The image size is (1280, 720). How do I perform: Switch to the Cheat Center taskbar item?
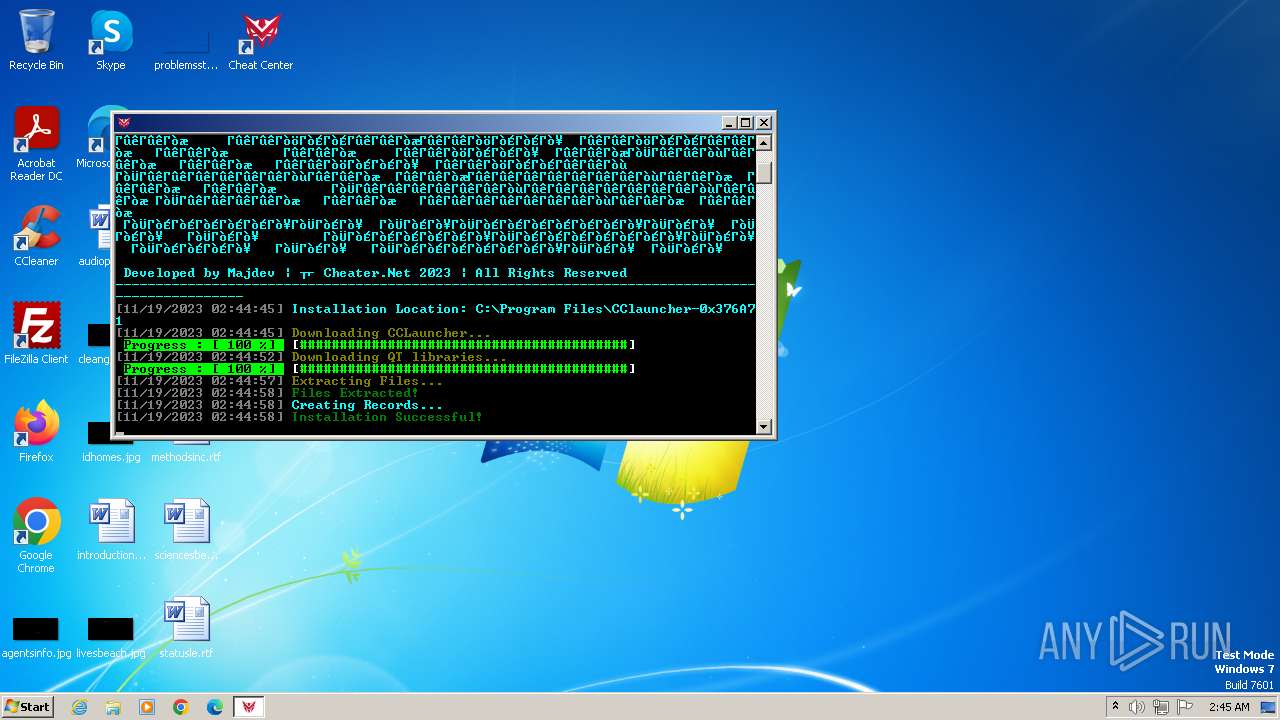[x=249, y=707]
